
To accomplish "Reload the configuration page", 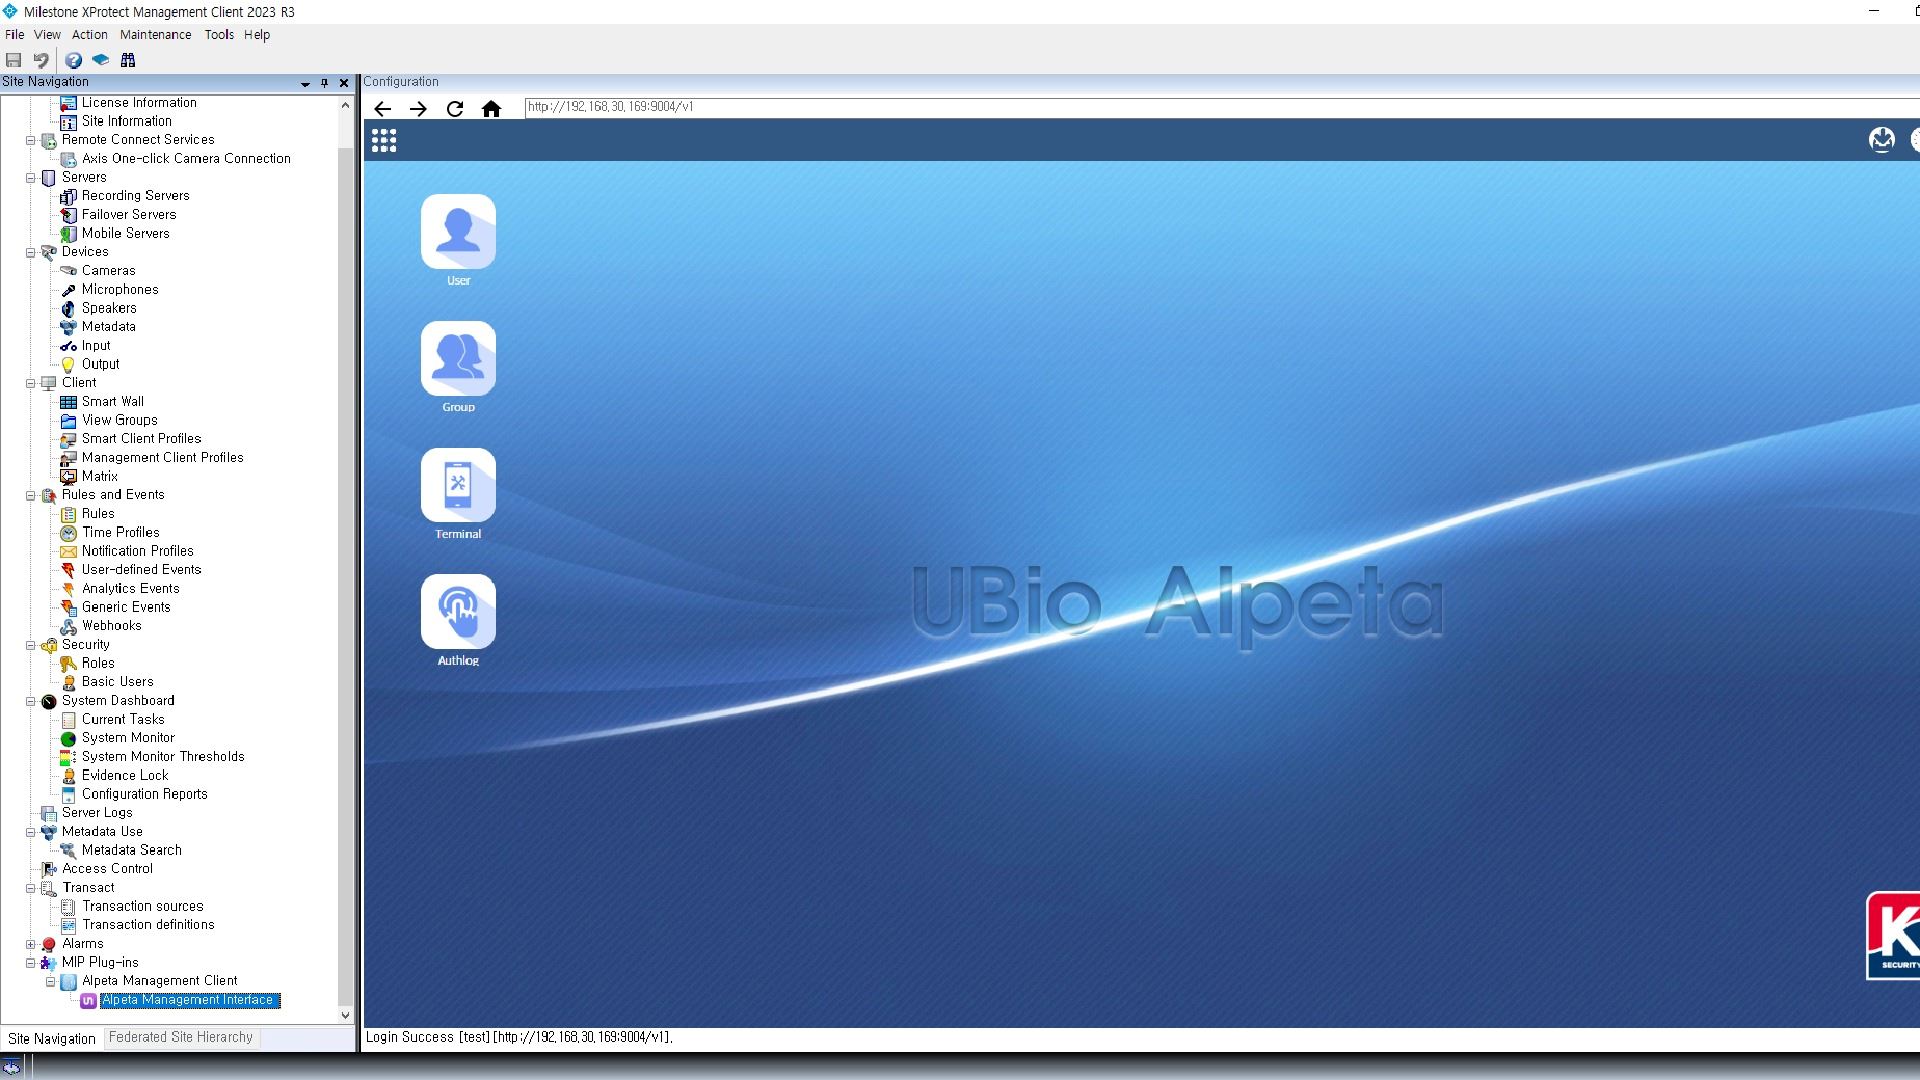I will (x=455, y=108).
